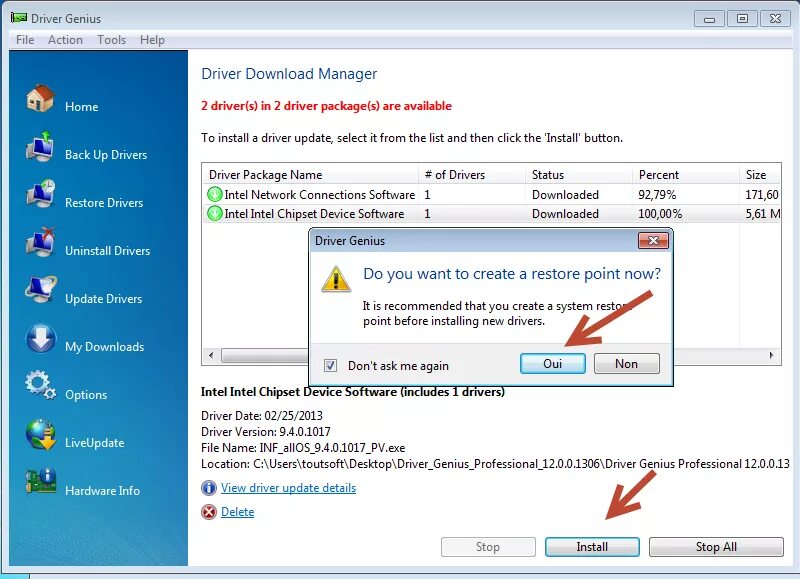This screenshot has width=800, height=579.
Task: Click the 100,00% percent cell
Action: [660, 214]
